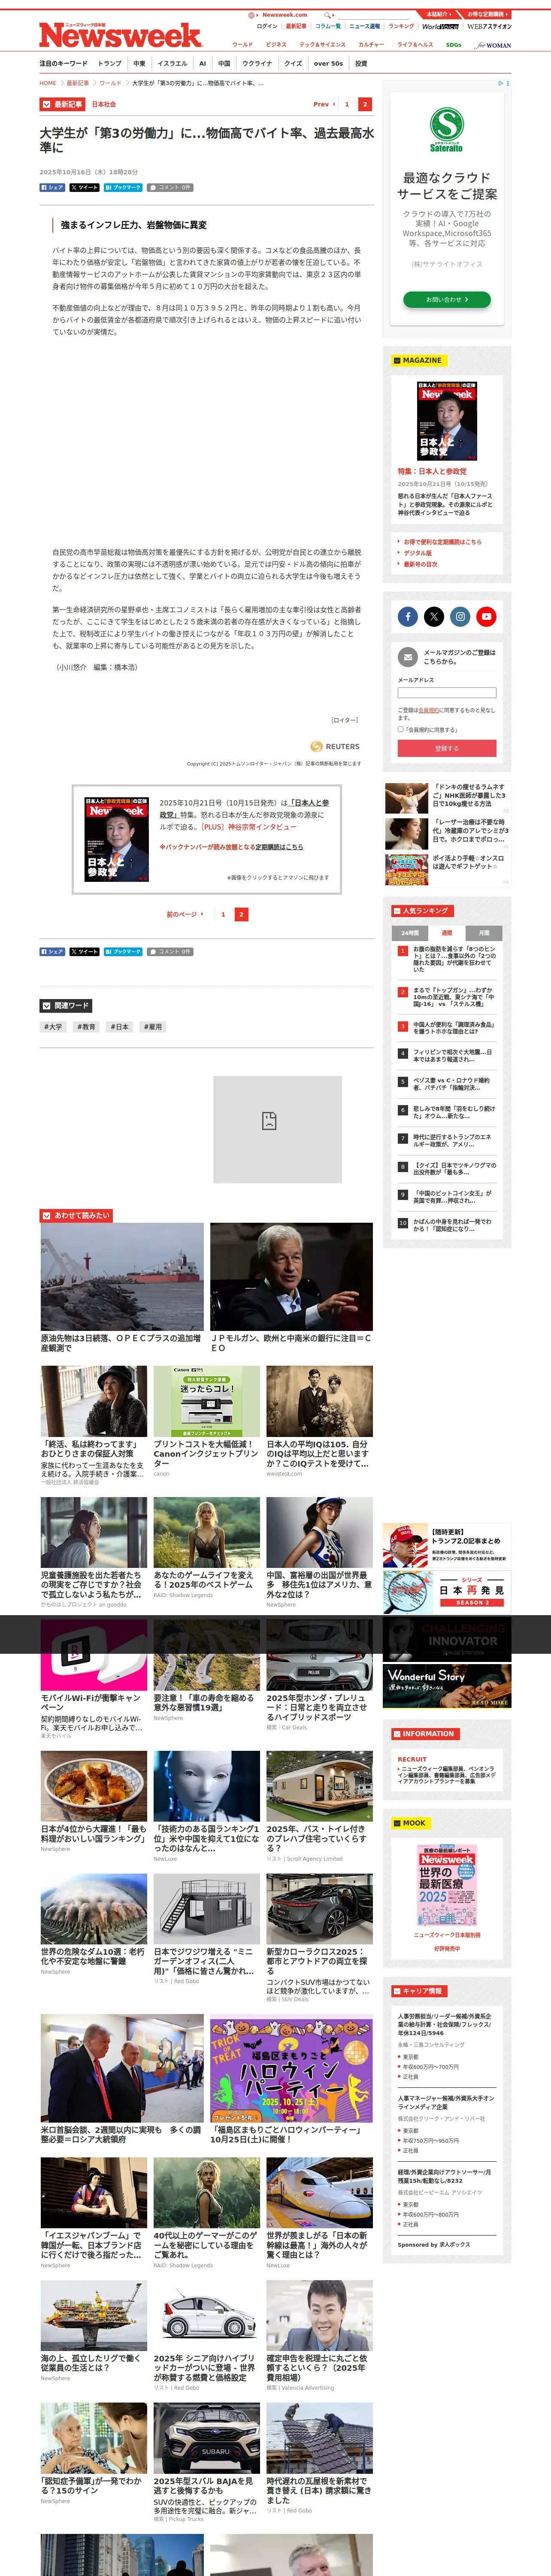Open the 日本再発見 series banner

[x=447, y=1591]
